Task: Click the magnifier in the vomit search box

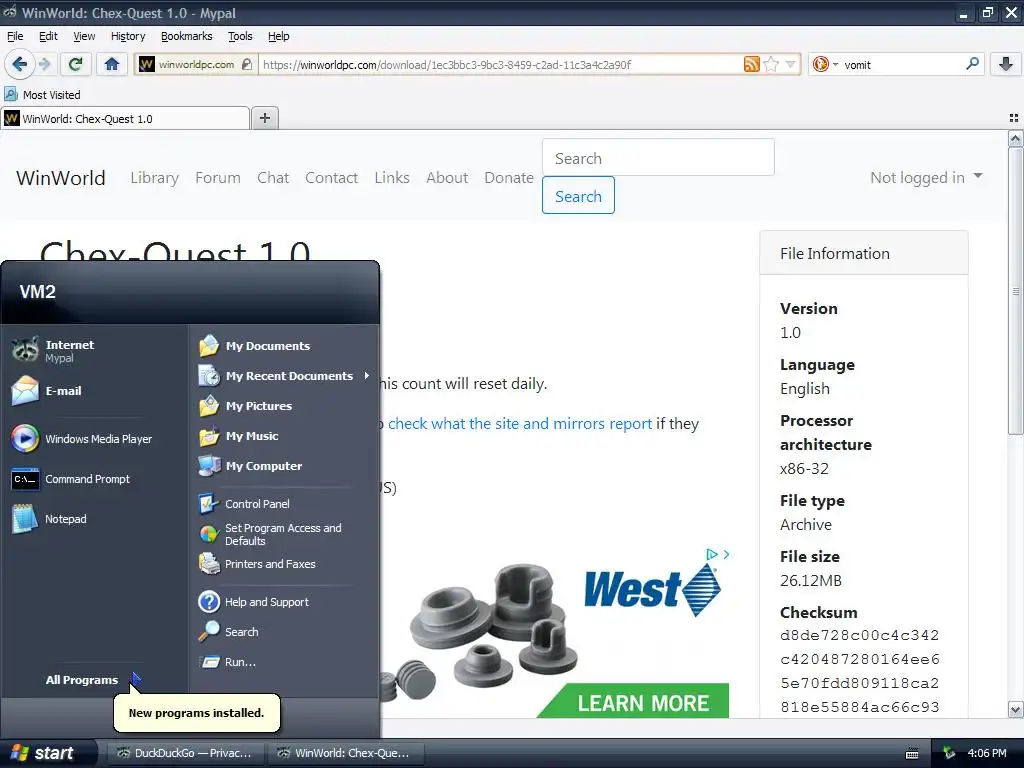Action: [972, 64]
